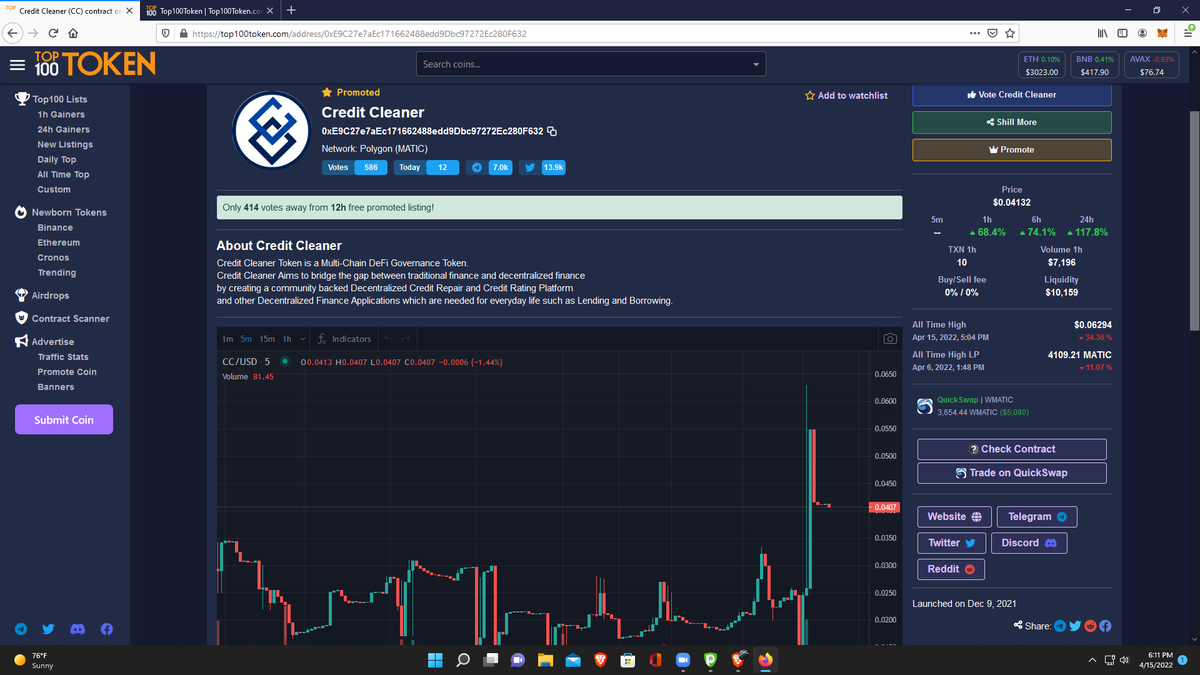Reload the page
Viewport: 1200px width, 675px height.
(54, 33)
